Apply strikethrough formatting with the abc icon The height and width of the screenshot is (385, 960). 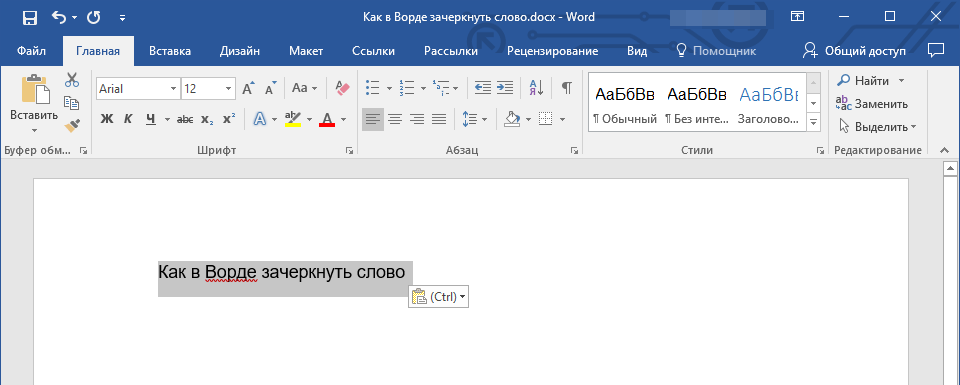tap(184, 119)
